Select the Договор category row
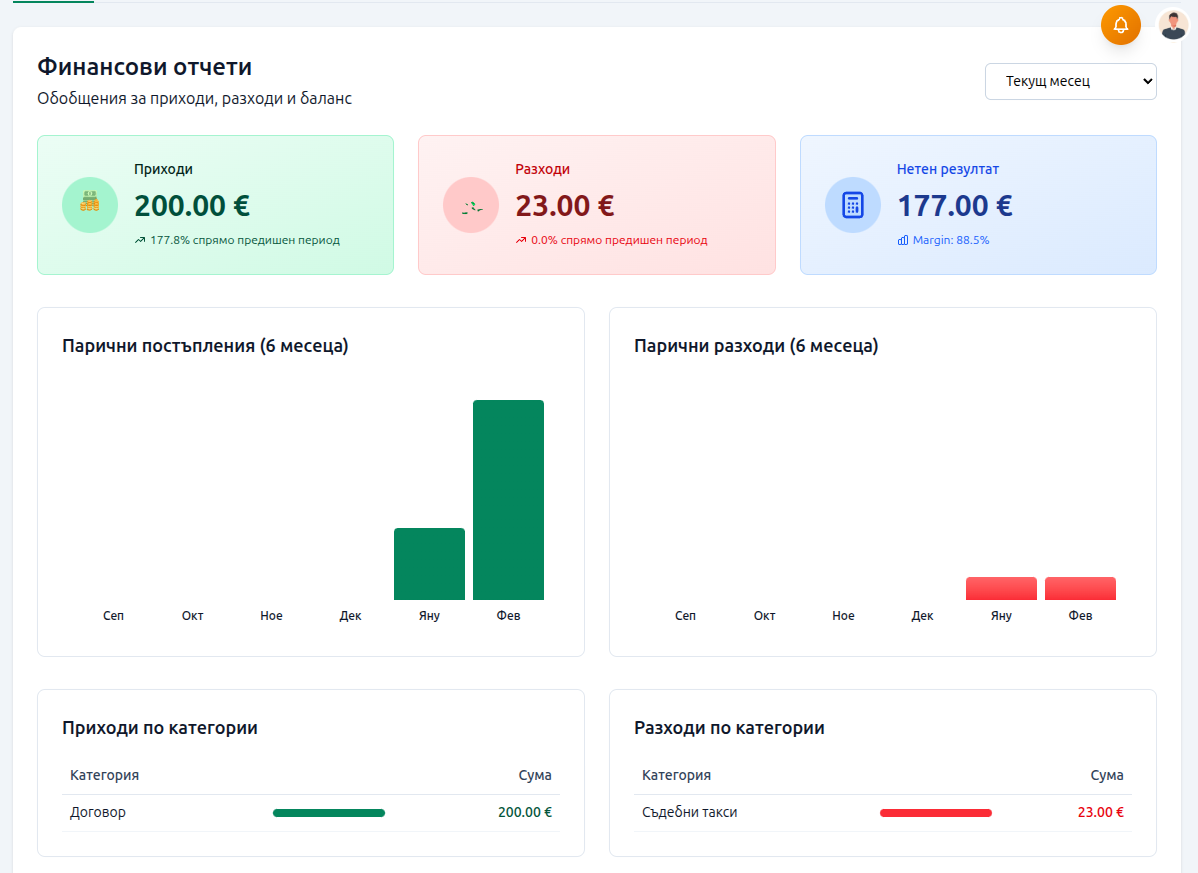Image resolution: width=1198 pixels, height=873 pixels. [x=98, y=813]
